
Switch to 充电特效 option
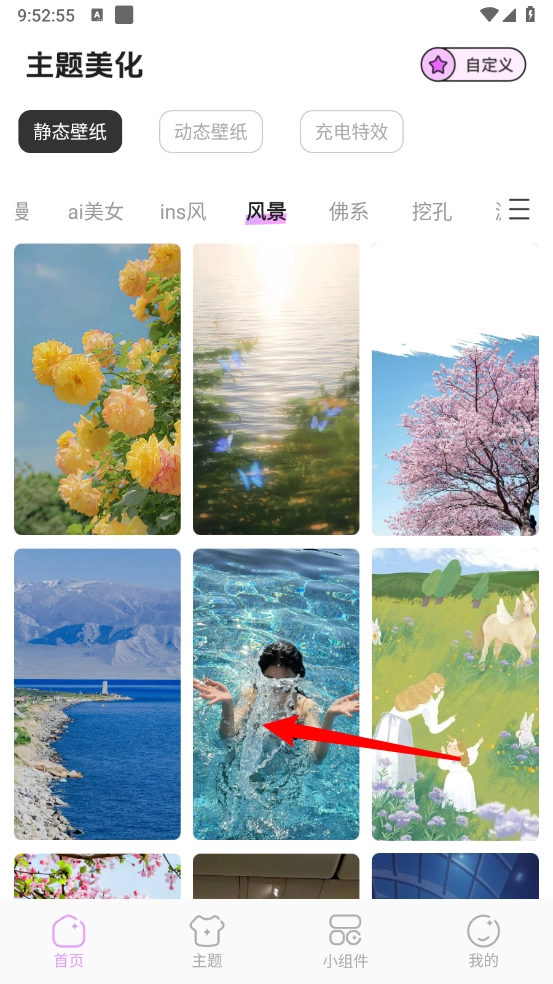(352, 132)
